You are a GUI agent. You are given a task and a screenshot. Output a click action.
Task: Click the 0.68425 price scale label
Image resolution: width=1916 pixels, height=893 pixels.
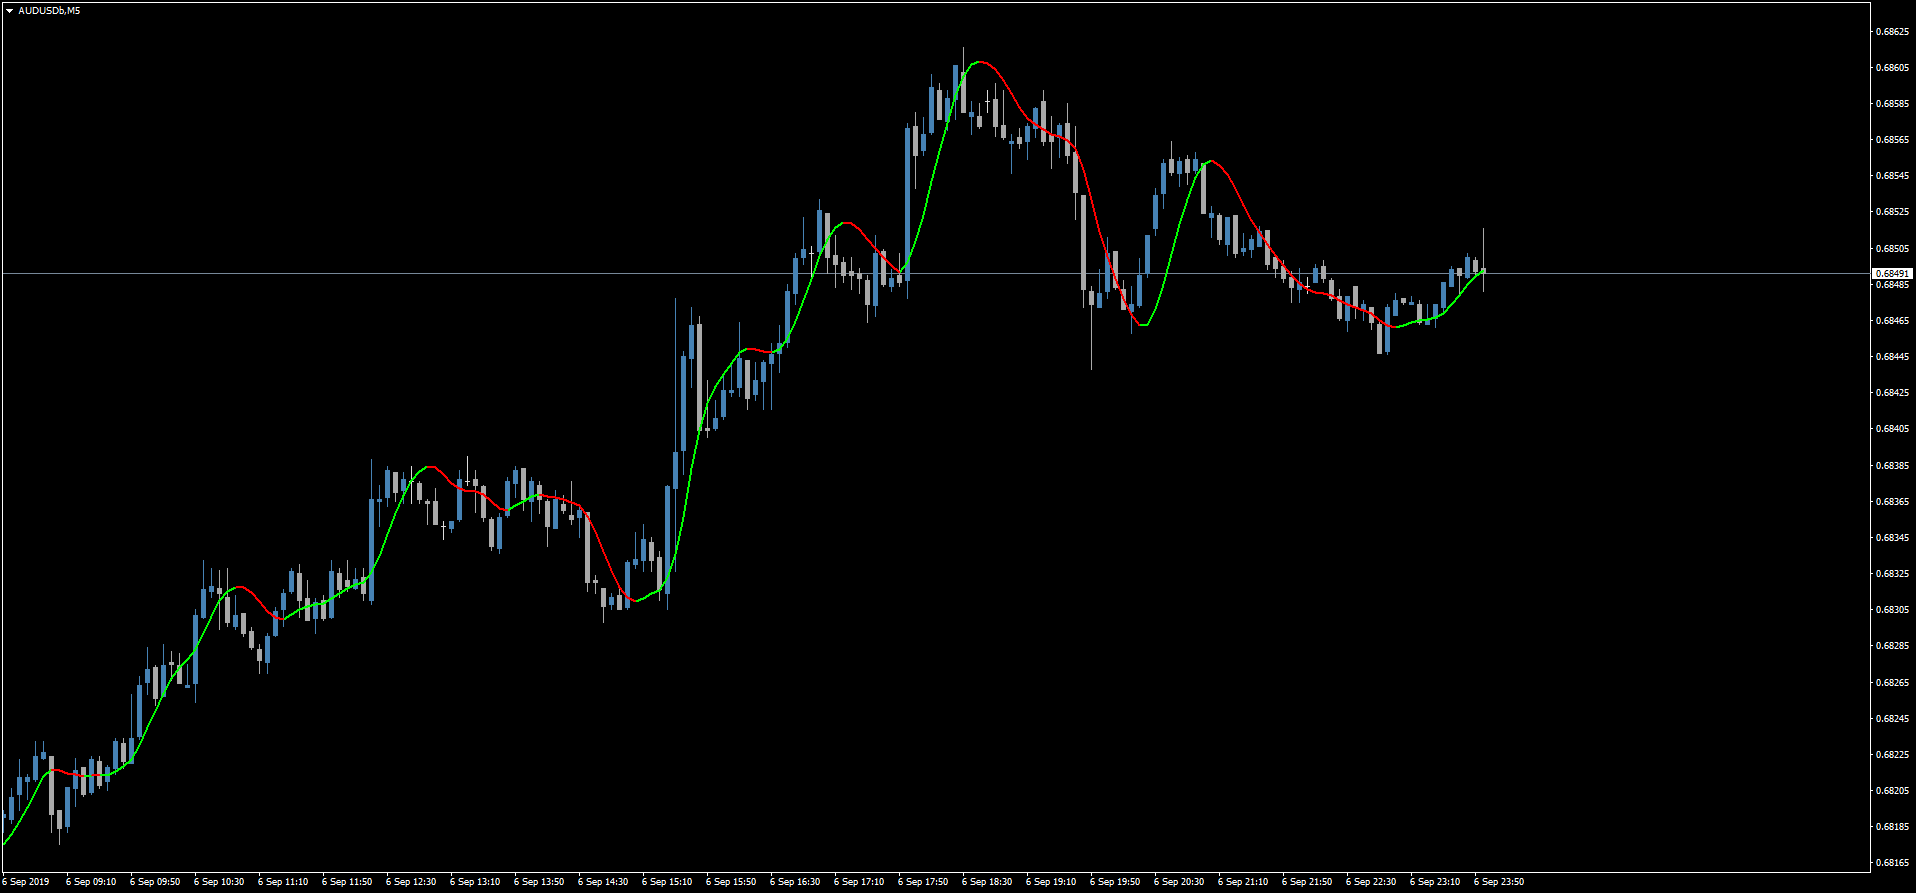[x=1892, y=393]
